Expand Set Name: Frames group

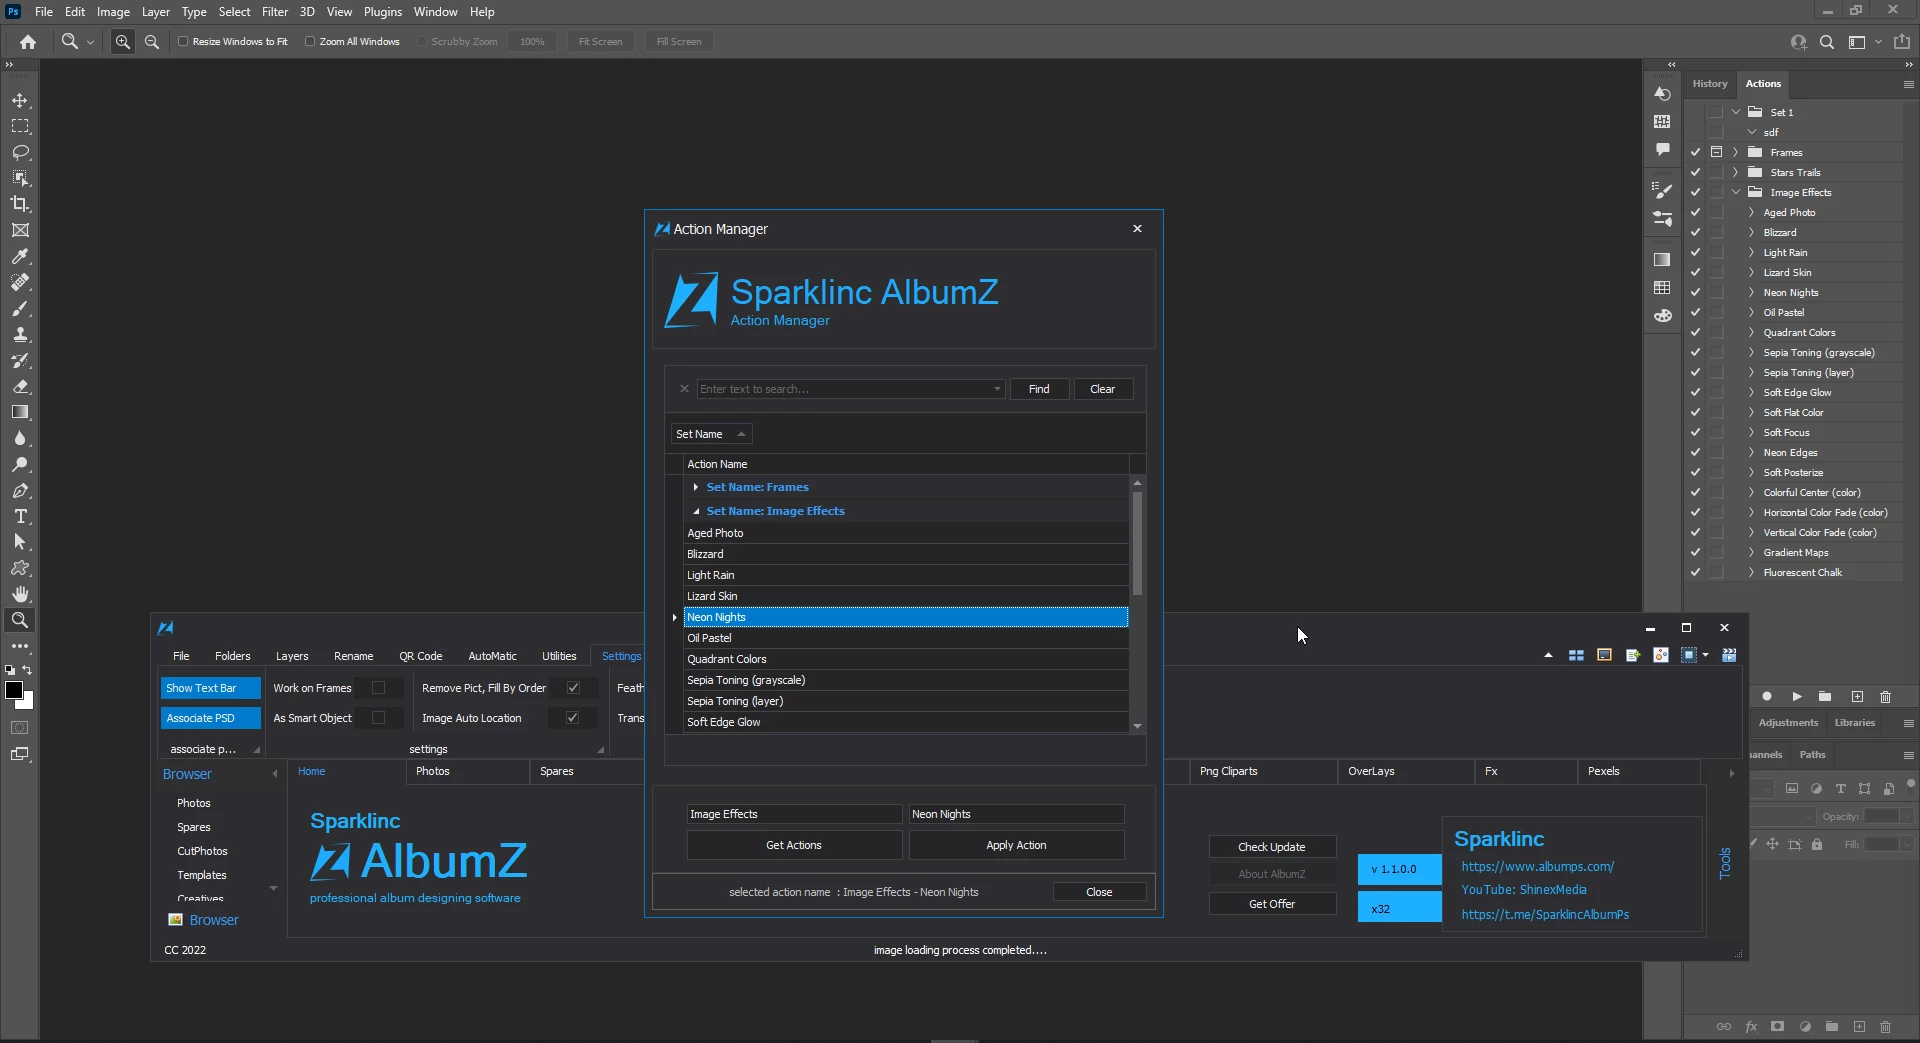[696, 487]
